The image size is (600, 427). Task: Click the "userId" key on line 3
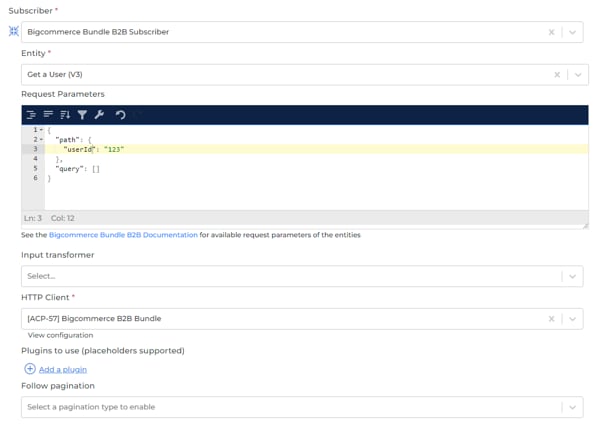click(x=79, y=149)
